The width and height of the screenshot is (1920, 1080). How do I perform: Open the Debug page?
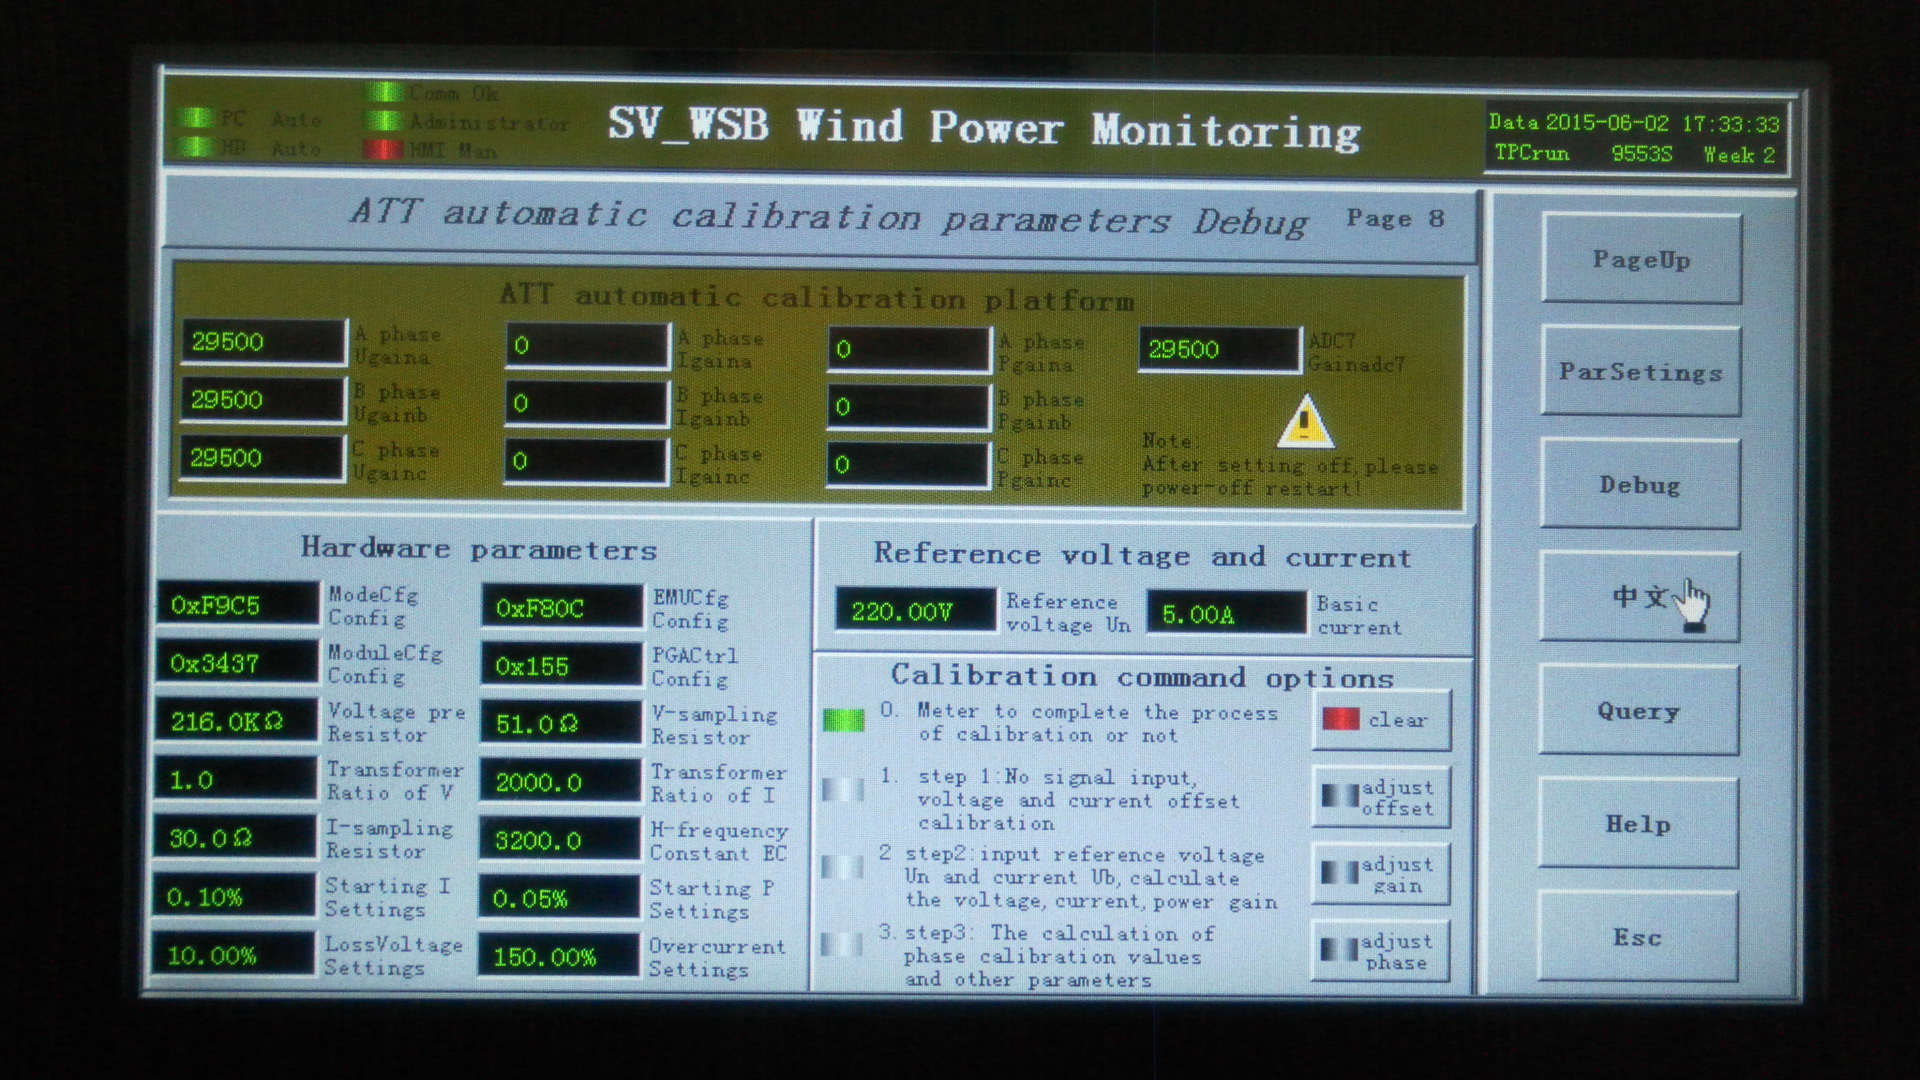coord(1640,484)
